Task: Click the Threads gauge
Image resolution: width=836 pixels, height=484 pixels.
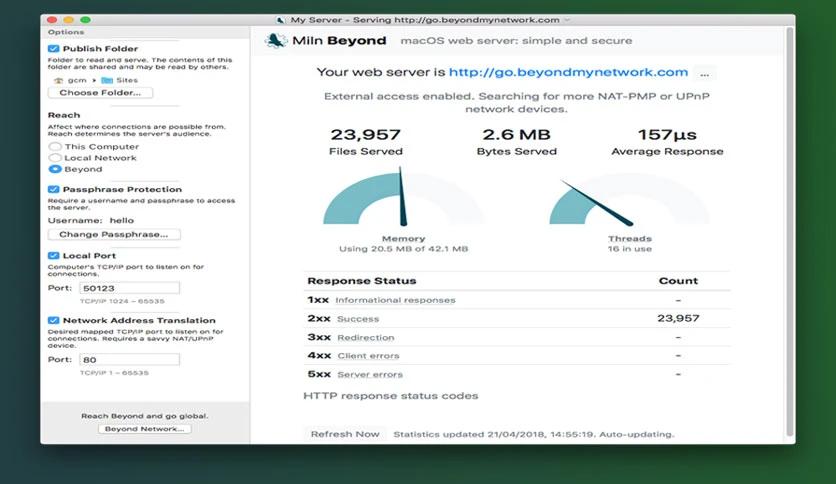Action: coord(630,199)
